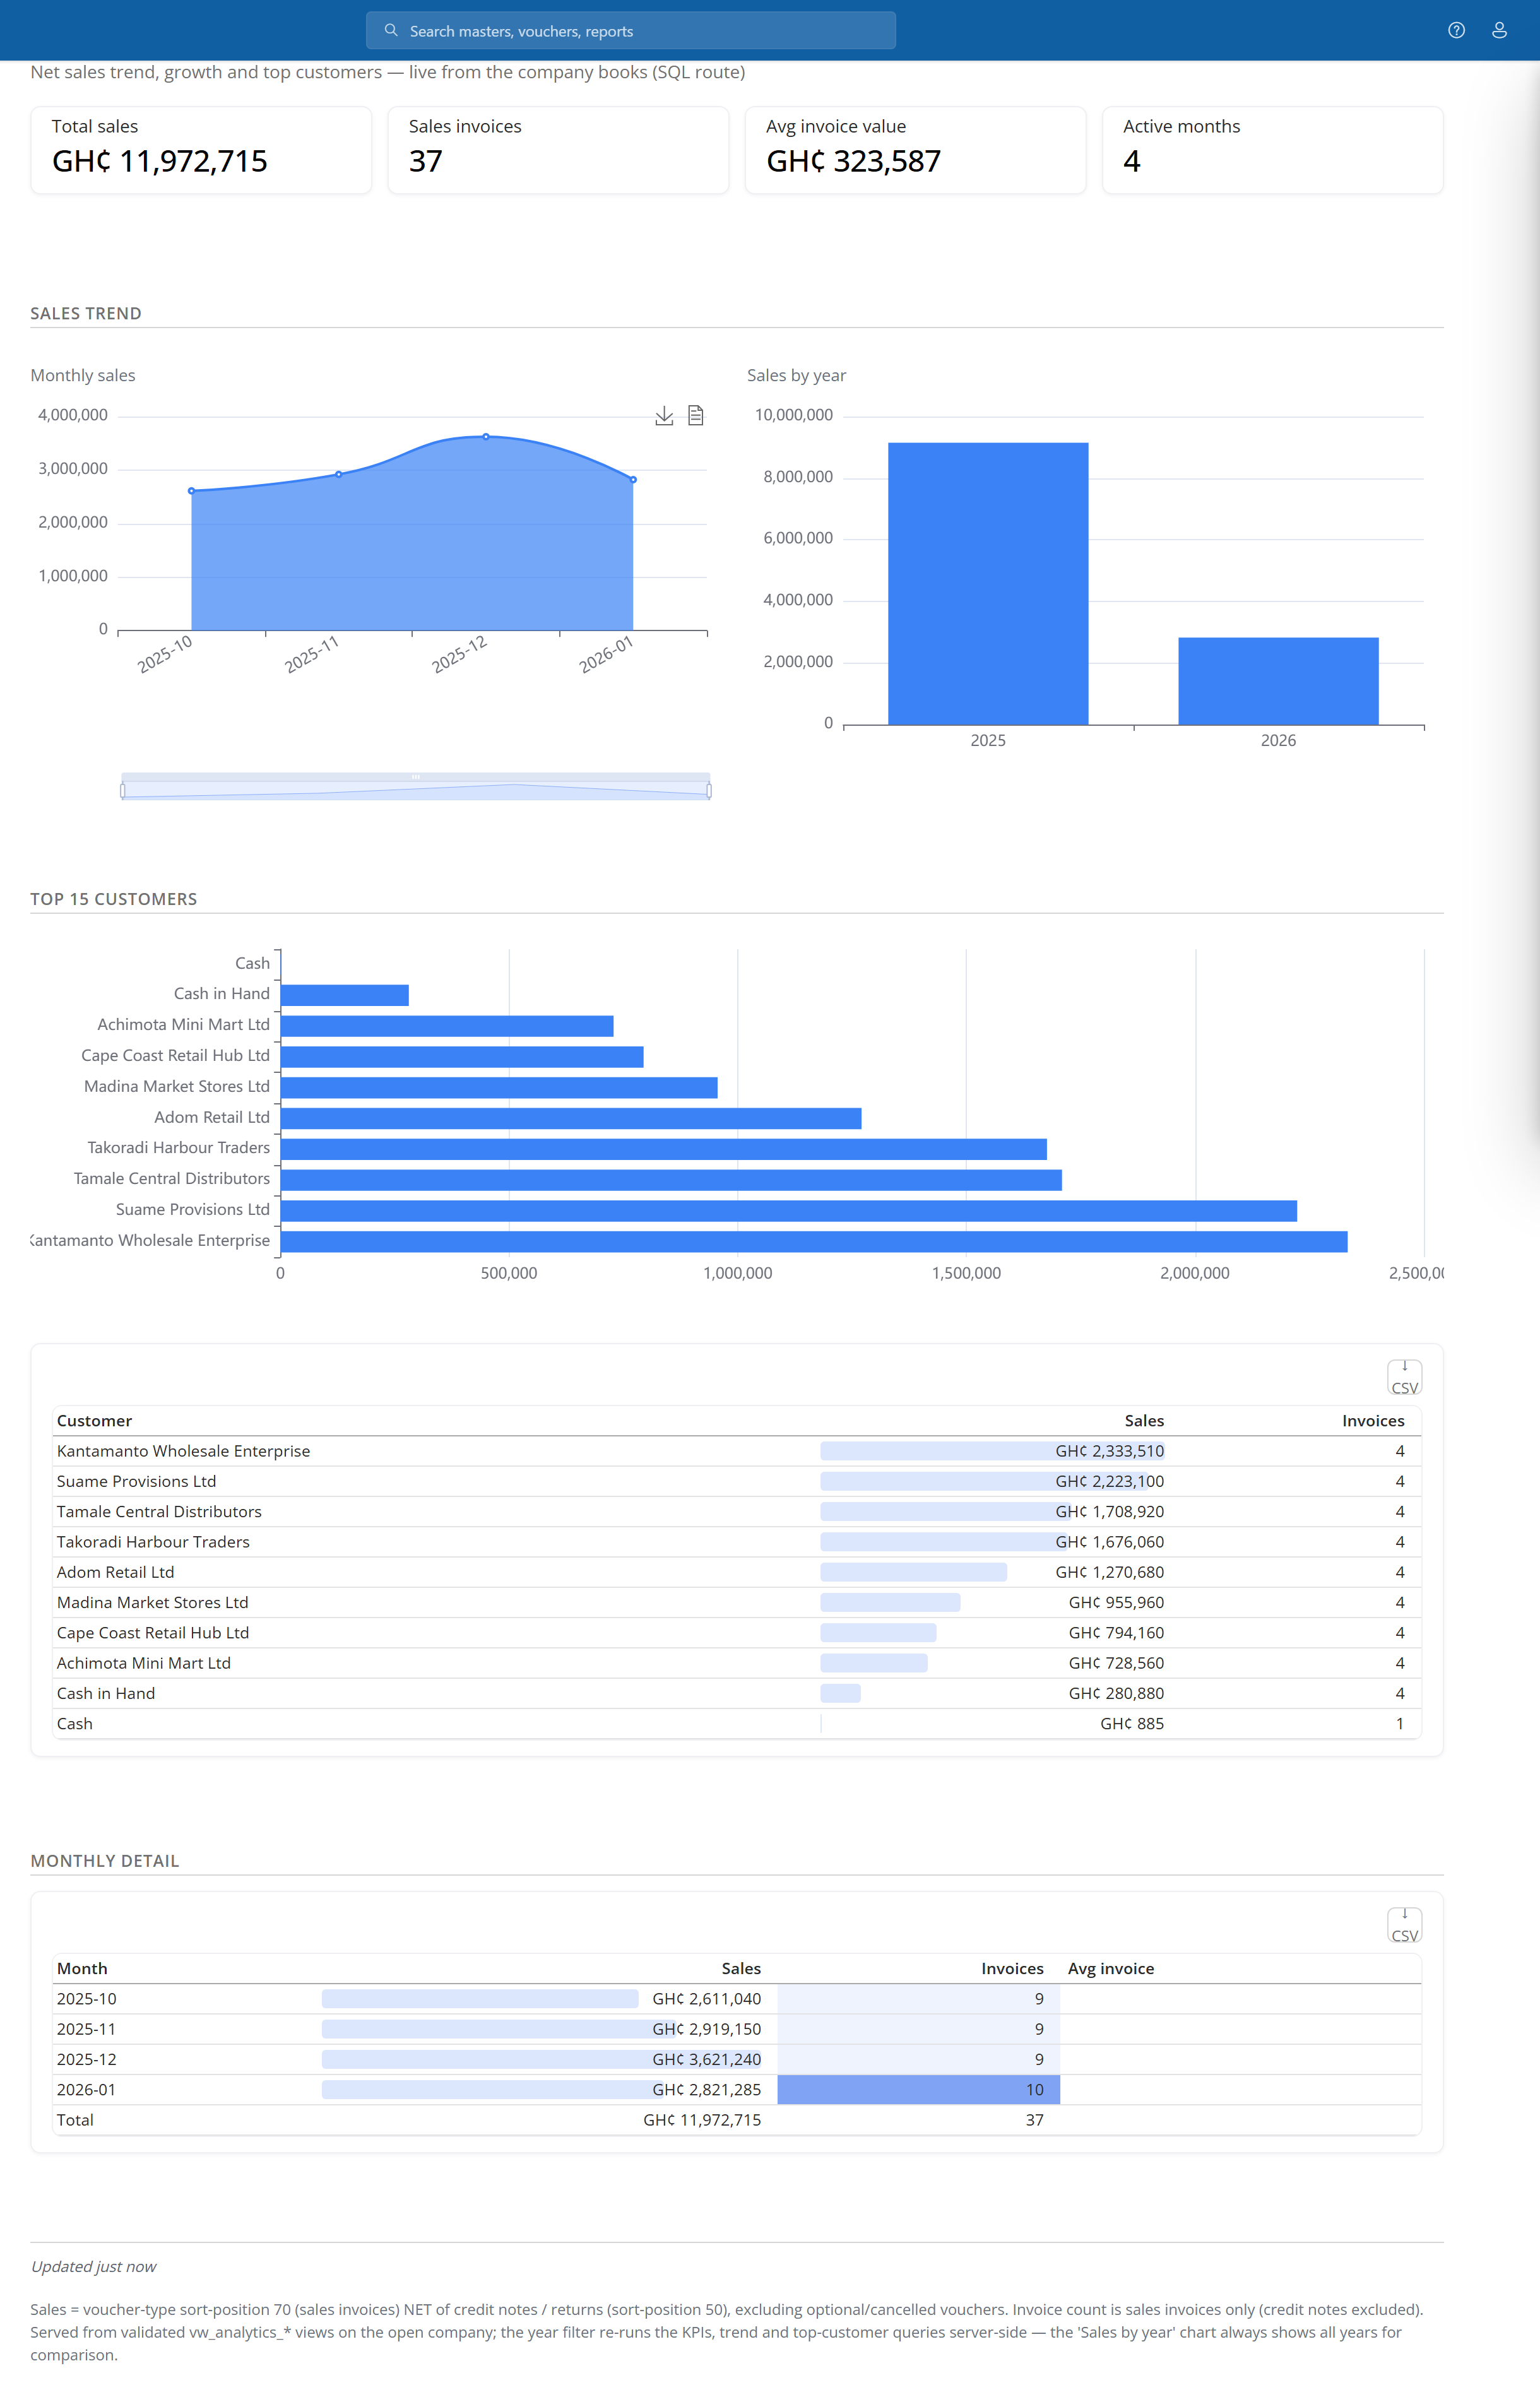The width and height of the screenshot is (1540, 2397).
Task: Click the right handle of the chart zoom slider
Action: 709,791
